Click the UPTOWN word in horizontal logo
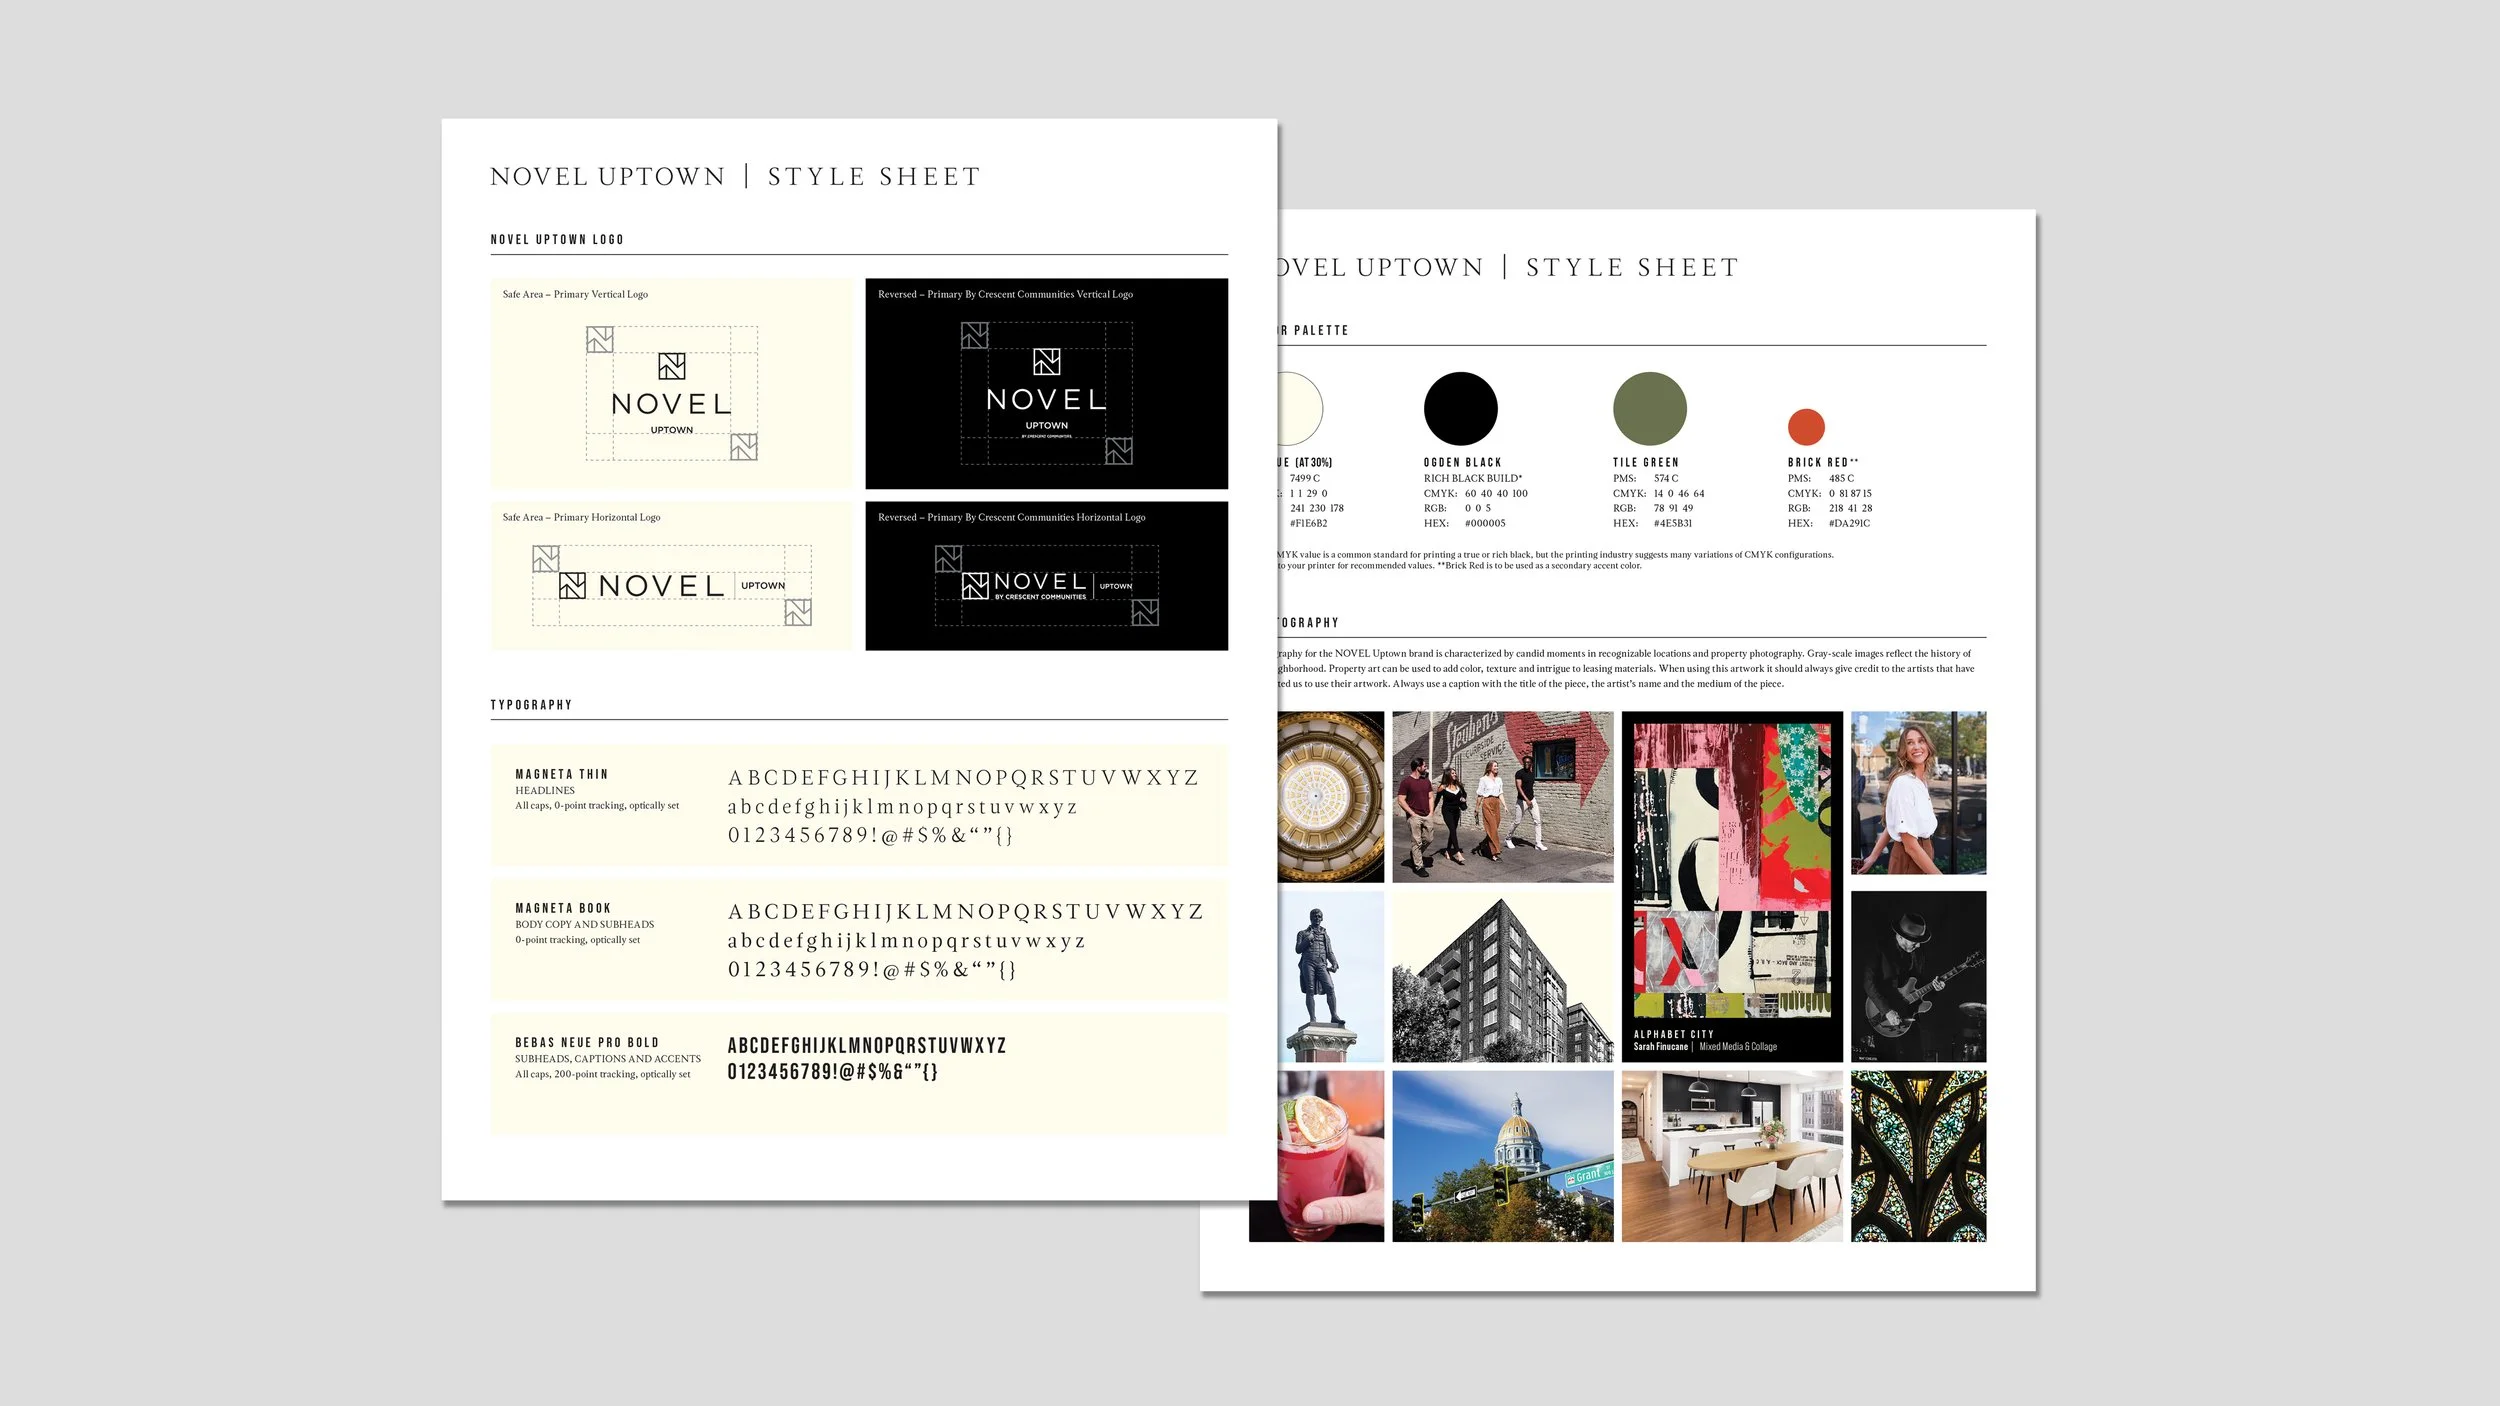The height and width of the screenshot is (1406, 2500). point(763,586)
